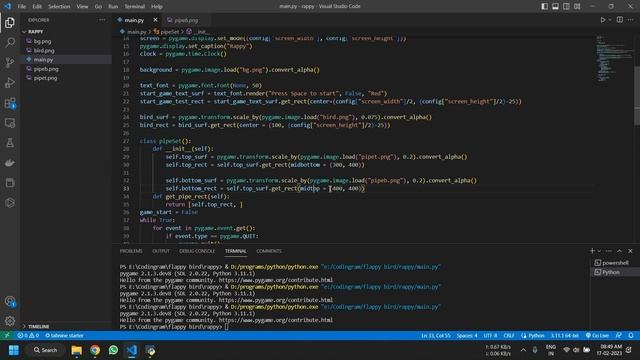Click errors and warnings status item
The image size is (640, 360).
click(x=28, y=336)
